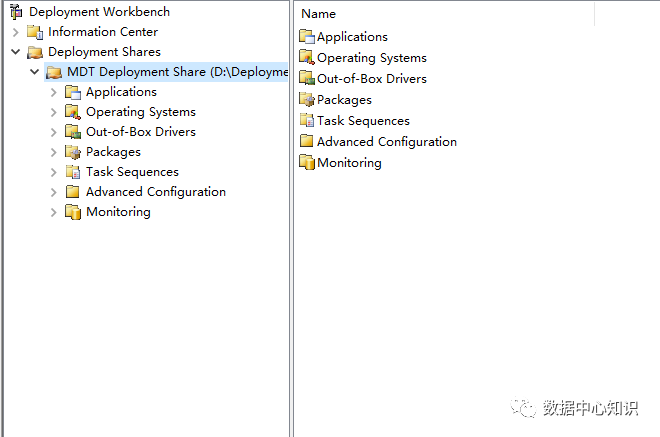Select Monitoring label in the left tree

tap(118, 212)
